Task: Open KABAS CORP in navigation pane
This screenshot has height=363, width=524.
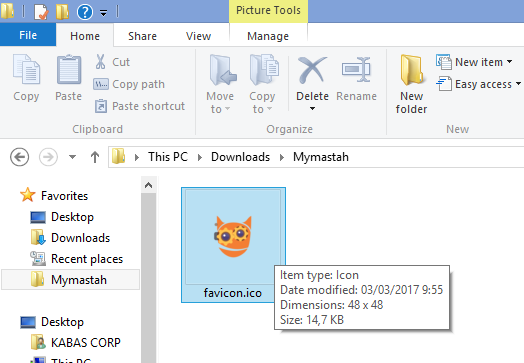Action: coord(86,343)
